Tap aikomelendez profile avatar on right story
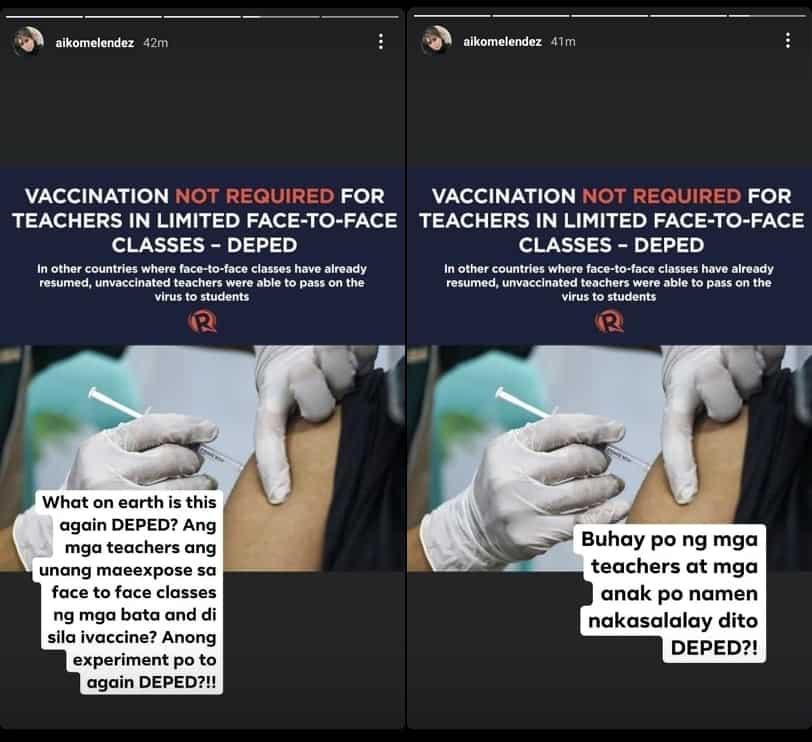Screen dimensions: 812x742 pyautogui.click(x=436, y=40)
